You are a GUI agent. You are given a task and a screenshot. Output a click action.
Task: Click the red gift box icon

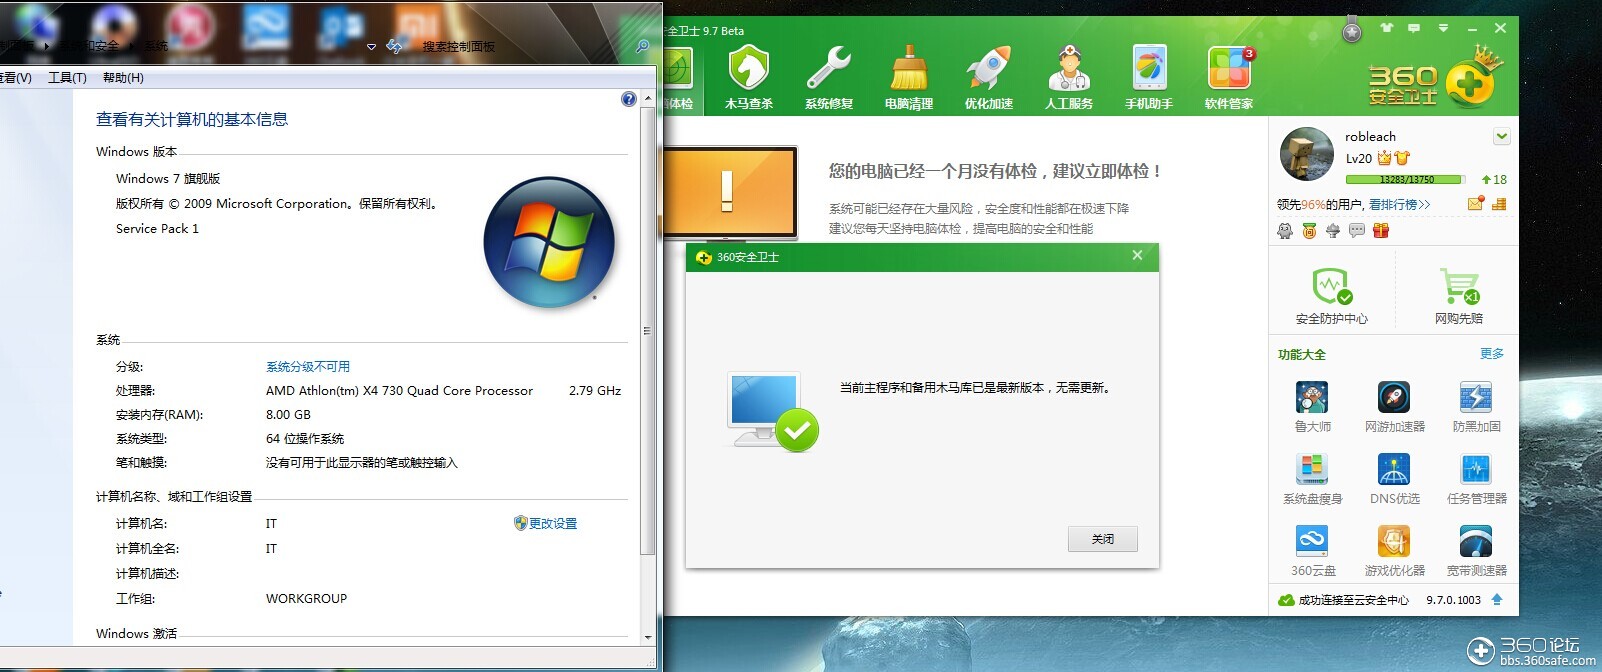pos(1381,231)
